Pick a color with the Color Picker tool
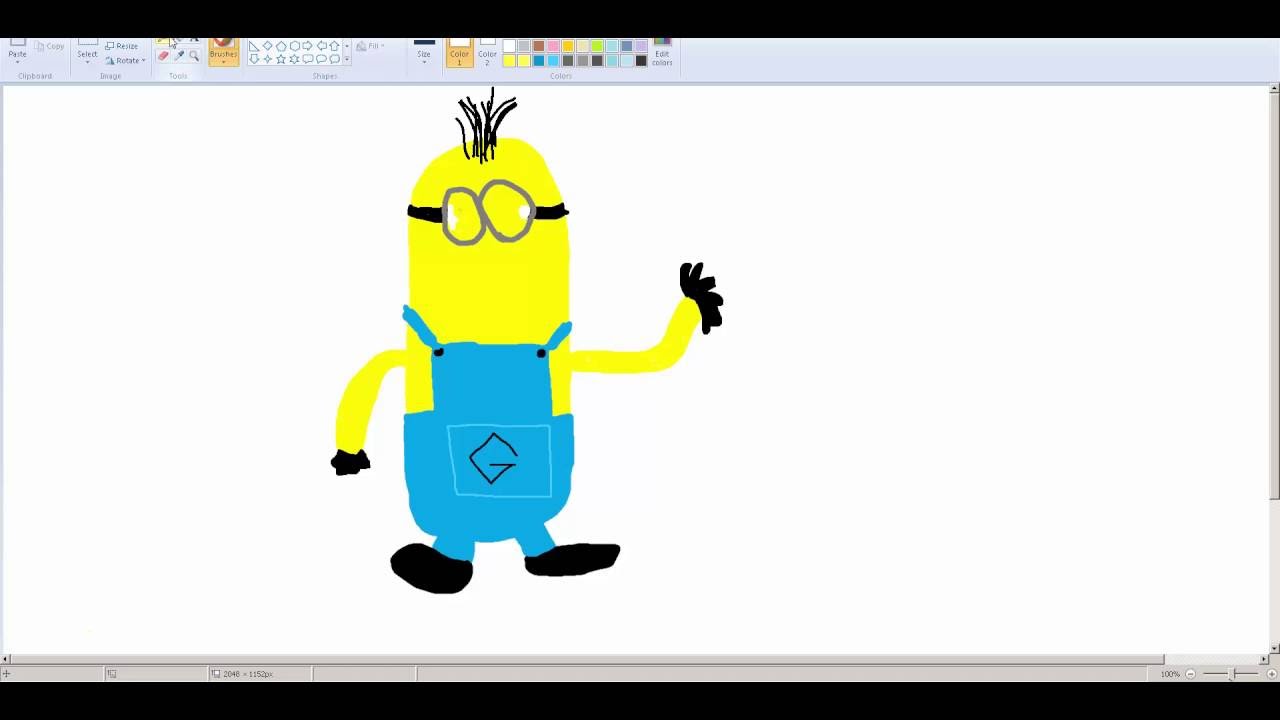Screen dimensions: 1280x720 pyautogui.click(x=178, y=57)
